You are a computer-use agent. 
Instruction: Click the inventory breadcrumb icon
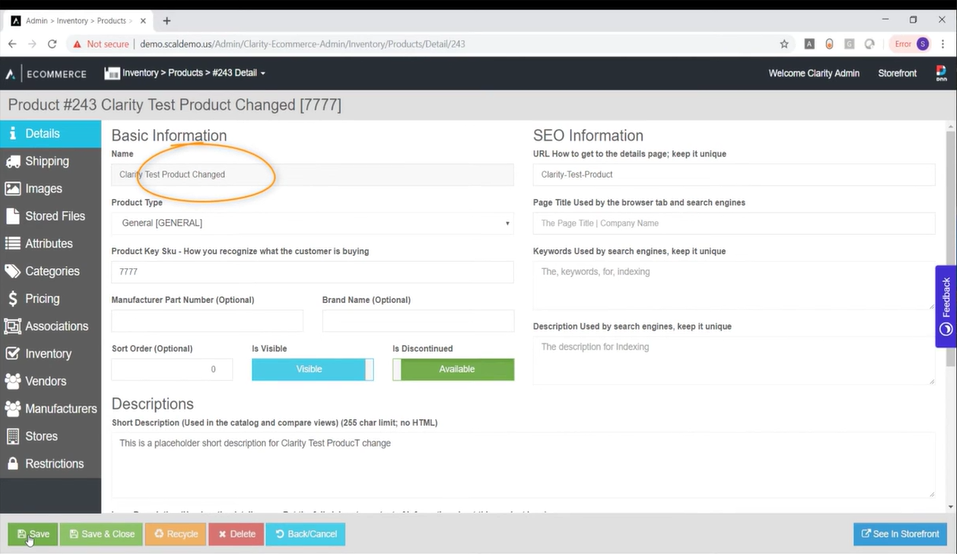pyautogui.click(x=112, y=73)
